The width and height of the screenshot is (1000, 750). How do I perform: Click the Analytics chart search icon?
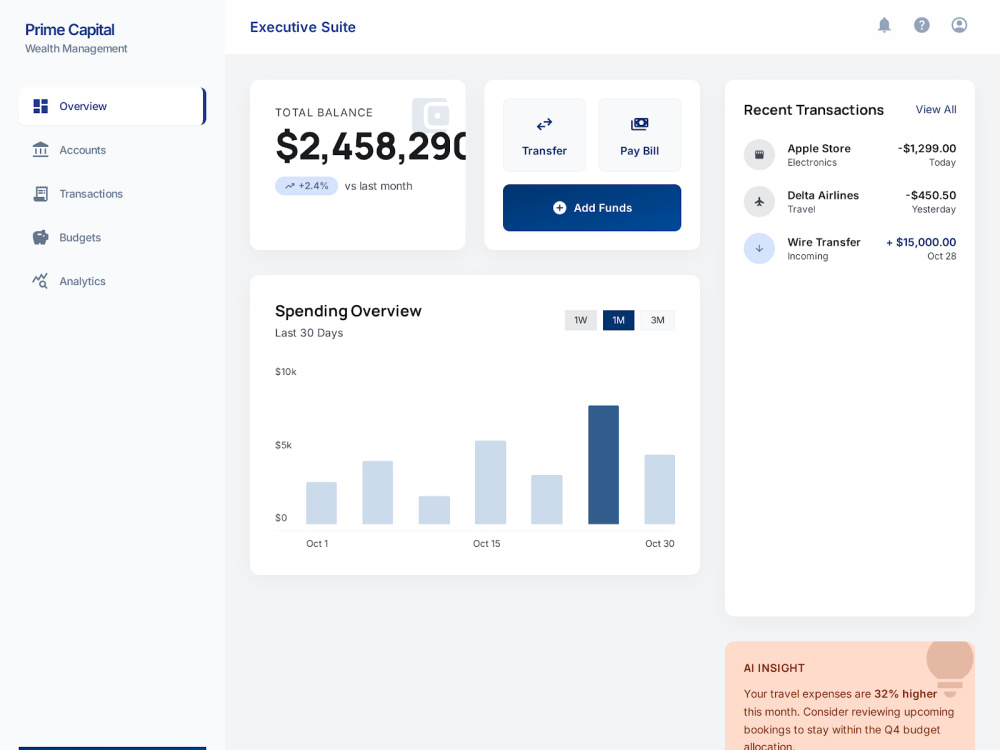(x=41, y=281)
